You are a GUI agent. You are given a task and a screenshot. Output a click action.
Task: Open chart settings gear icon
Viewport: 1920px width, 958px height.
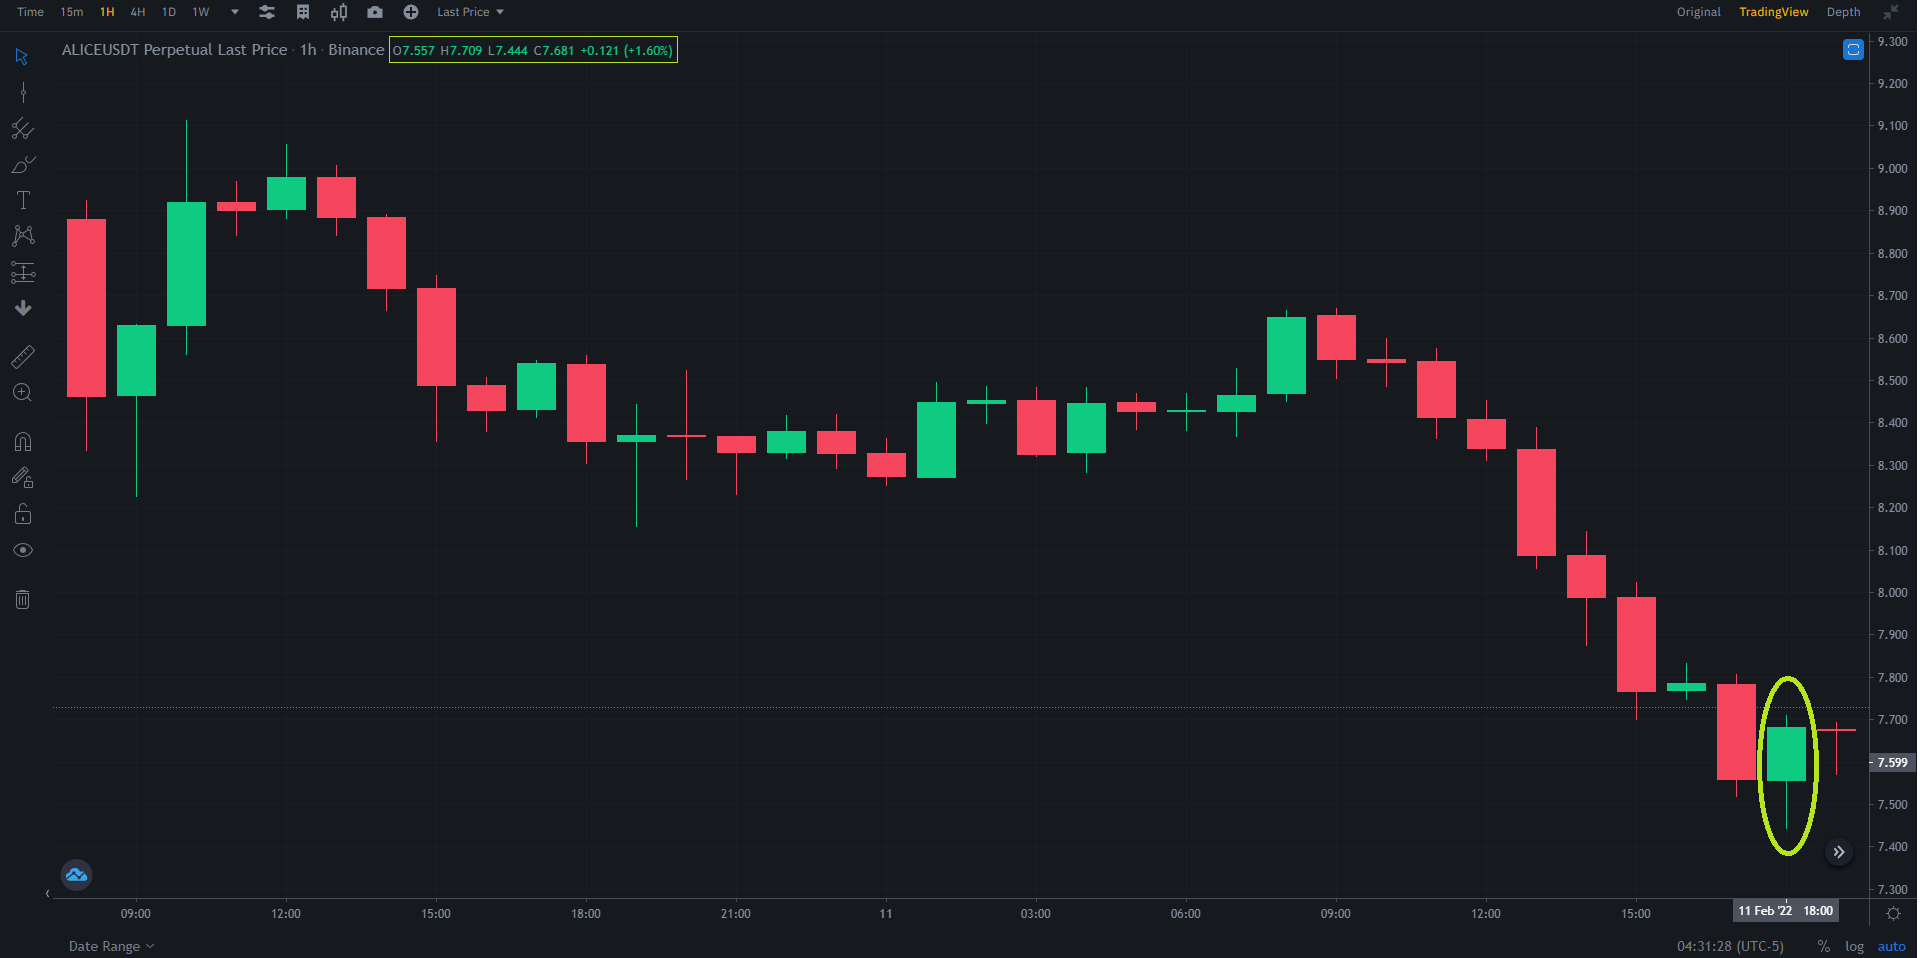1893,913
